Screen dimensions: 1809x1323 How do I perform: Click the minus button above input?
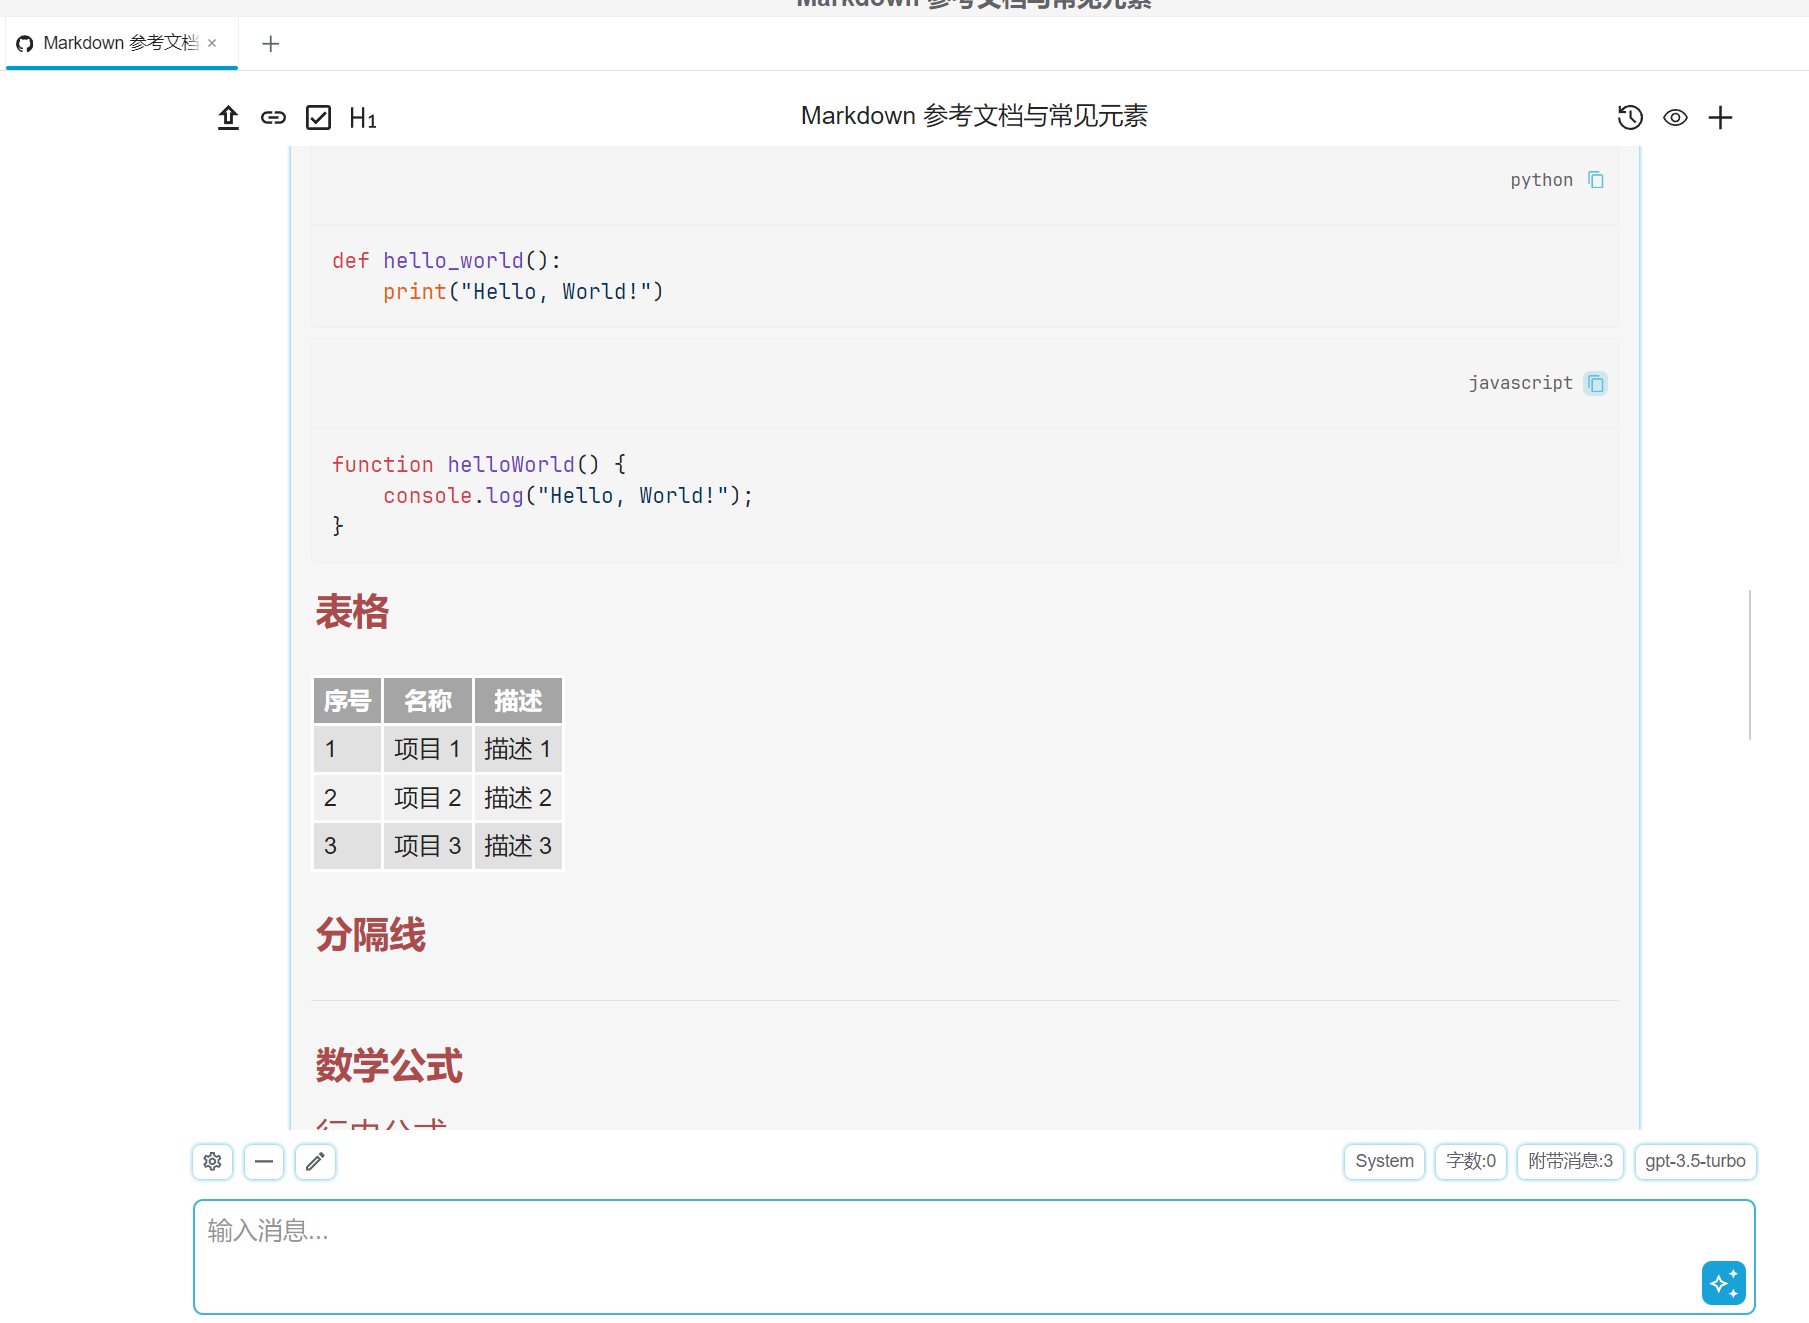pyautogui.click(x=264, y=1162)
